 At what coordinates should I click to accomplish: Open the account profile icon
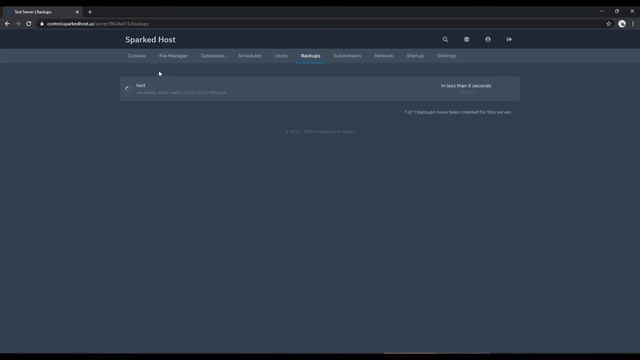pos(488,40)
